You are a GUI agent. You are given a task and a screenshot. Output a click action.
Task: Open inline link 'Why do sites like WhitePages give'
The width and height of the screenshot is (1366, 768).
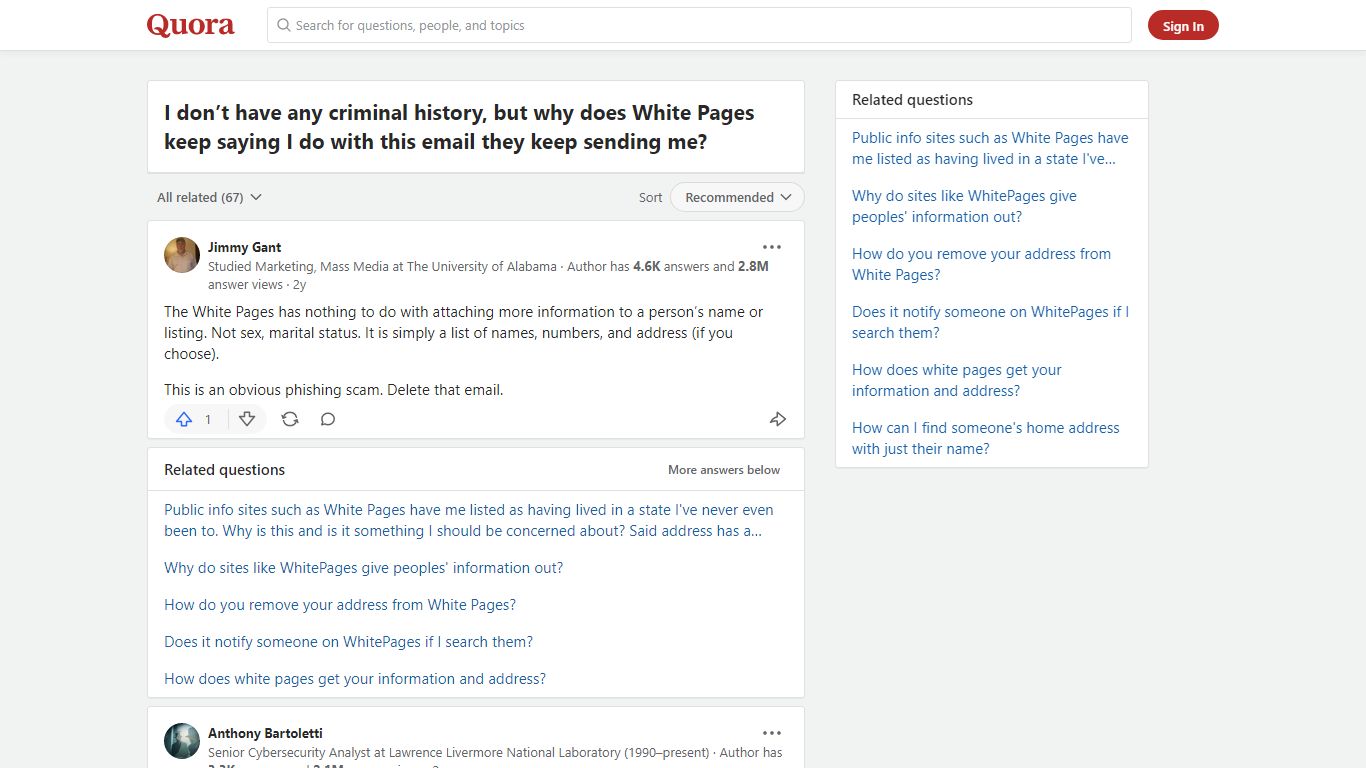point(363,568)
